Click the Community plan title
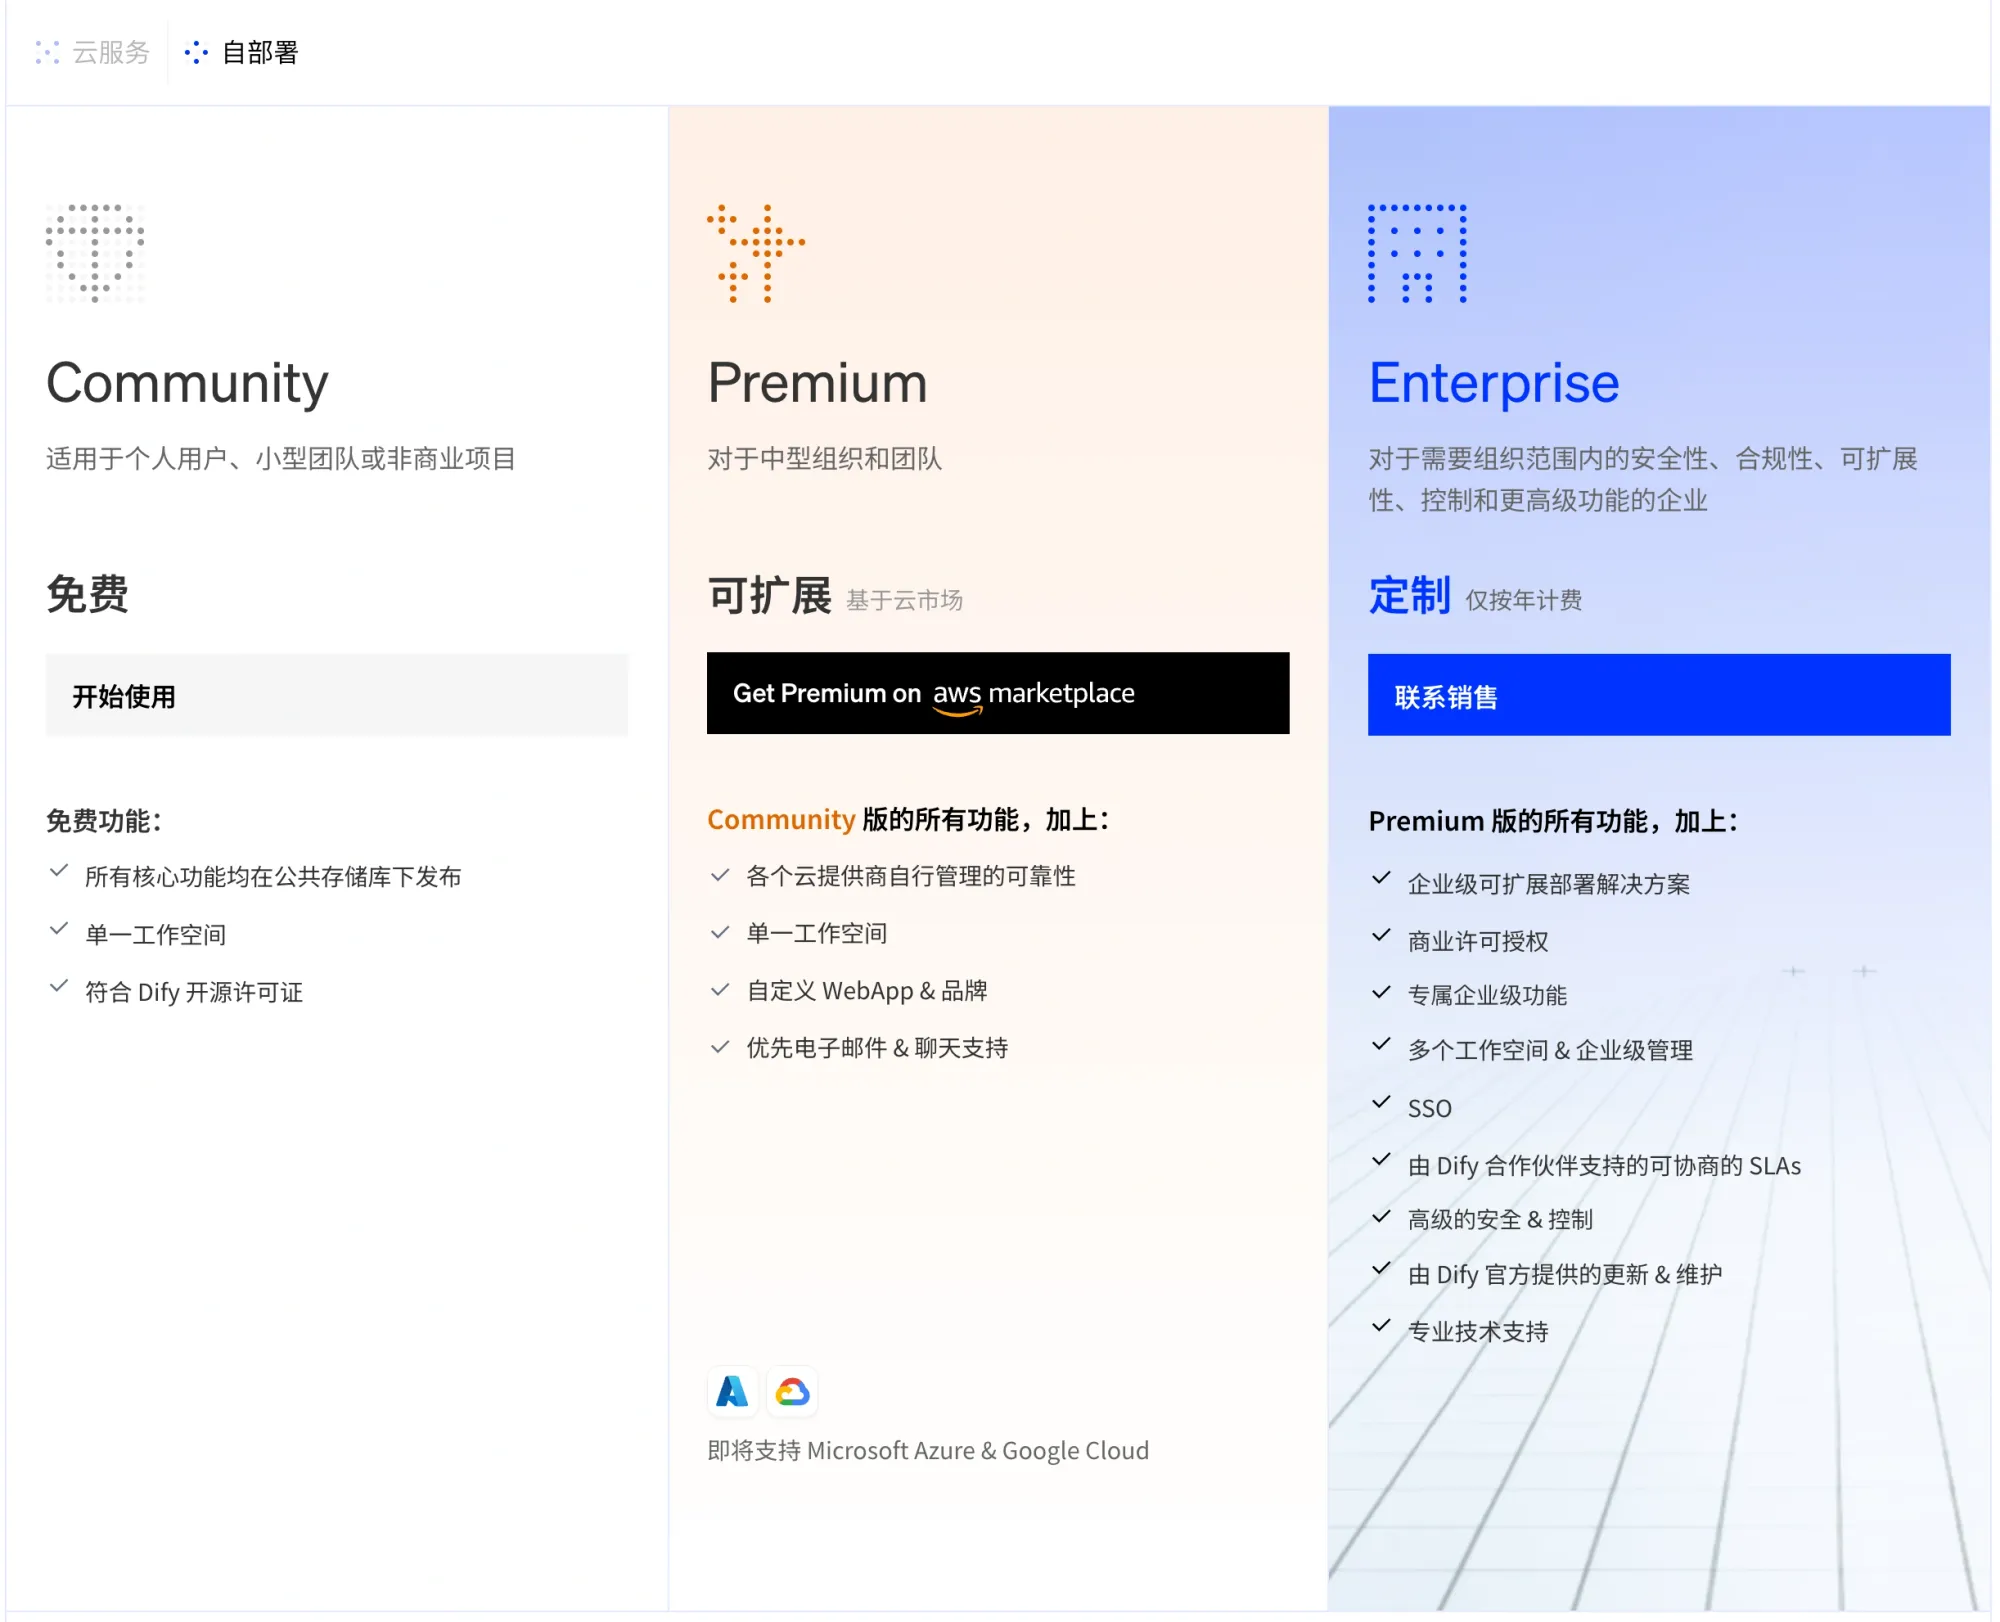 (x=187, y=384)
